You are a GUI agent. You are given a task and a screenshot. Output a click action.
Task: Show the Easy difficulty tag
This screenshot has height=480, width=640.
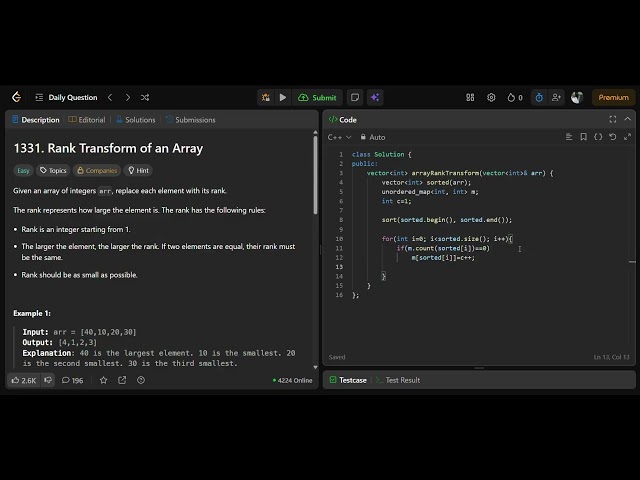click(23, 170)
